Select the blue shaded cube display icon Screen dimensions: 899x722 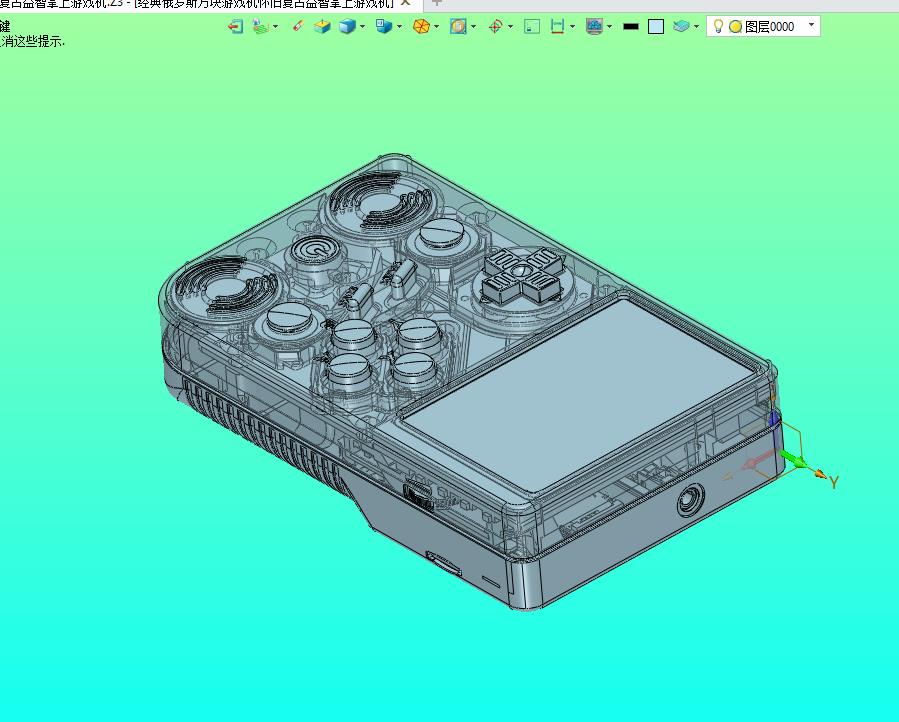347,26
